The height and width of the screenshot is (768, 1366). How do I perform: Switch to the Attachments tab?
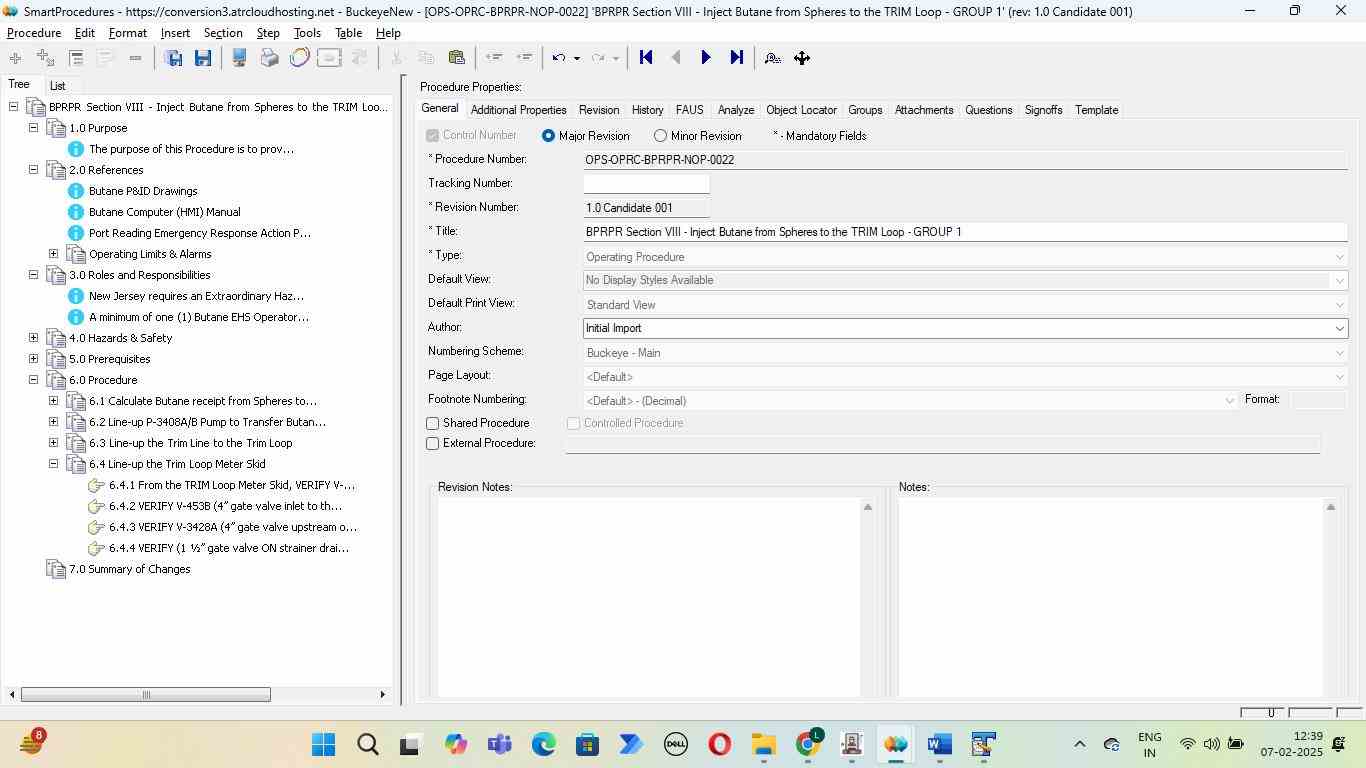click(924, 110)
